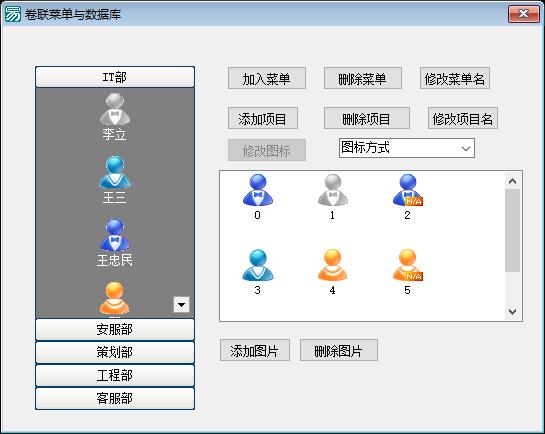
Task: Select the orange user icon in the IT部 list
Action: click(x=114, y=298)
